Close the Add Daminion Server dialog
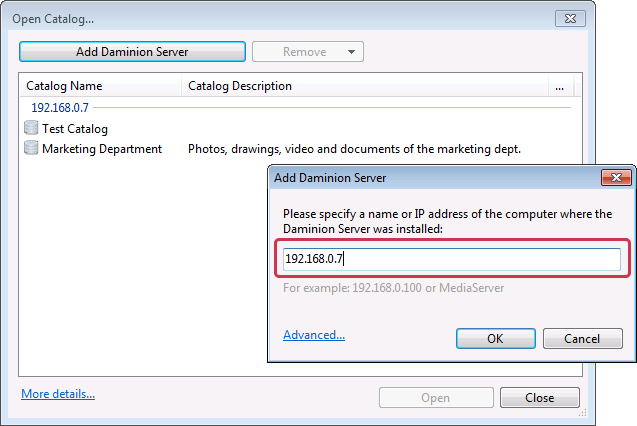The image size is (637, 426). [x=616, y=177]
